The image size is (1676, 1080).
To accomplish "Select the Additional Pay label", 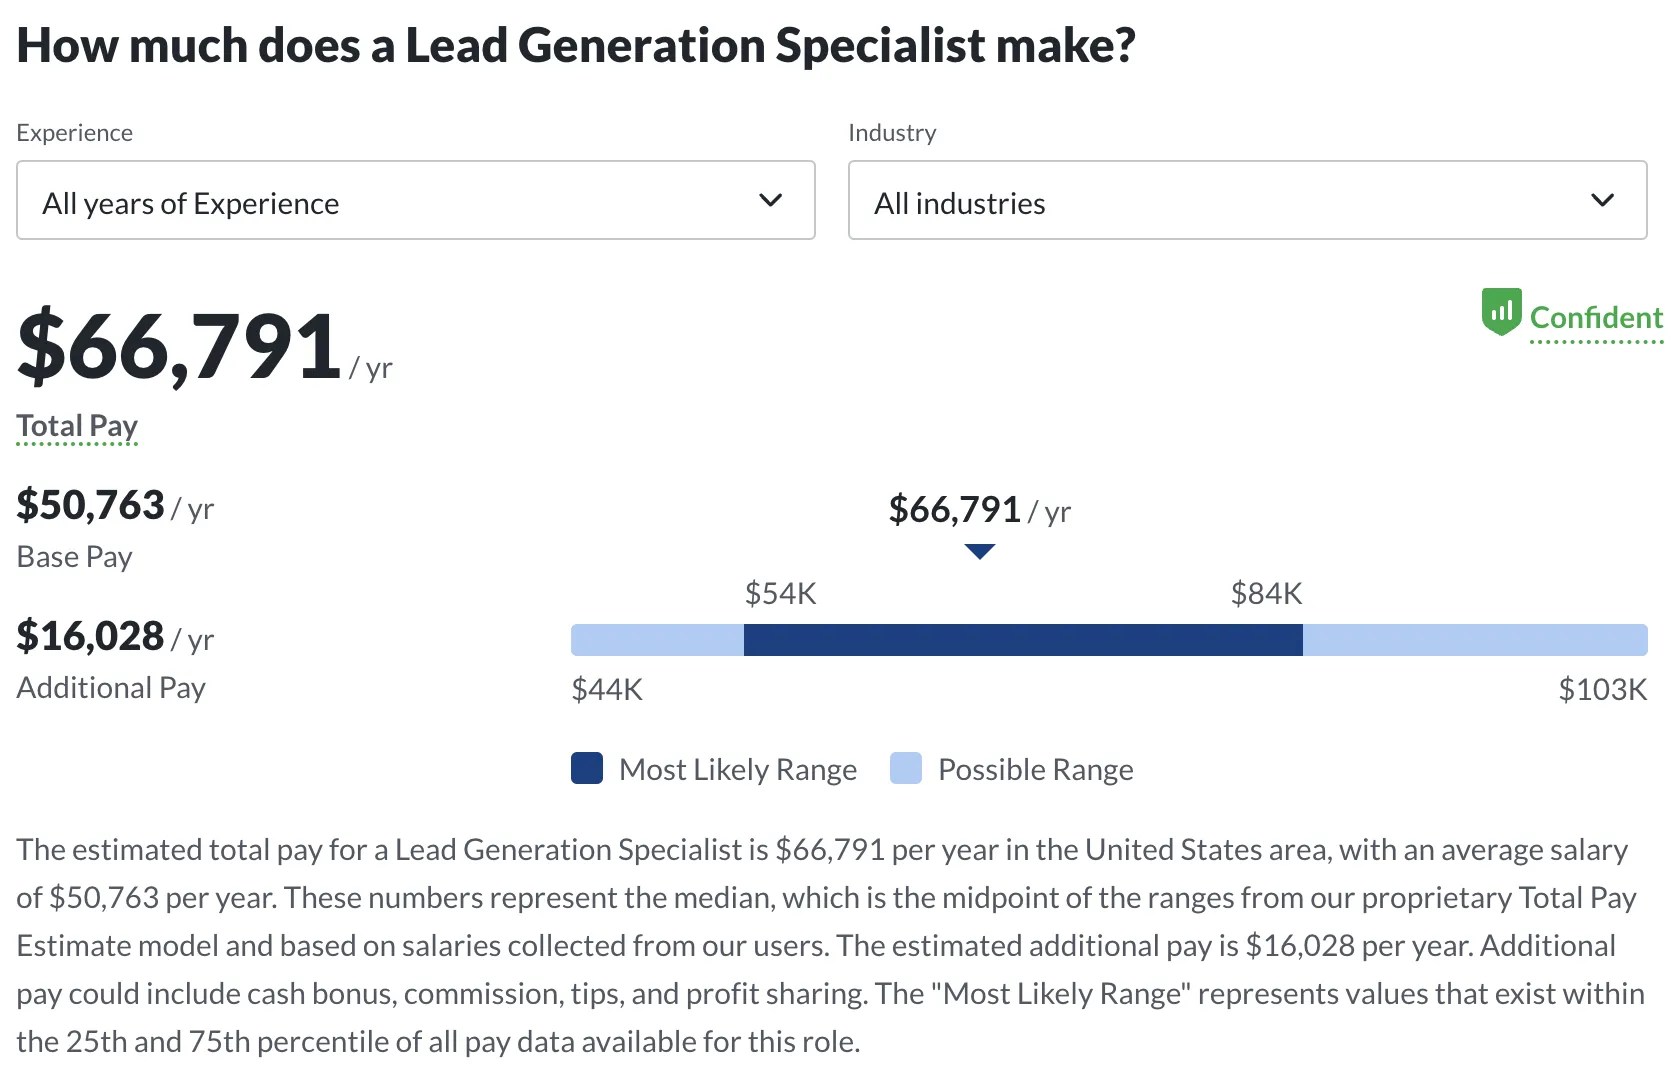I will click(110, 687).
